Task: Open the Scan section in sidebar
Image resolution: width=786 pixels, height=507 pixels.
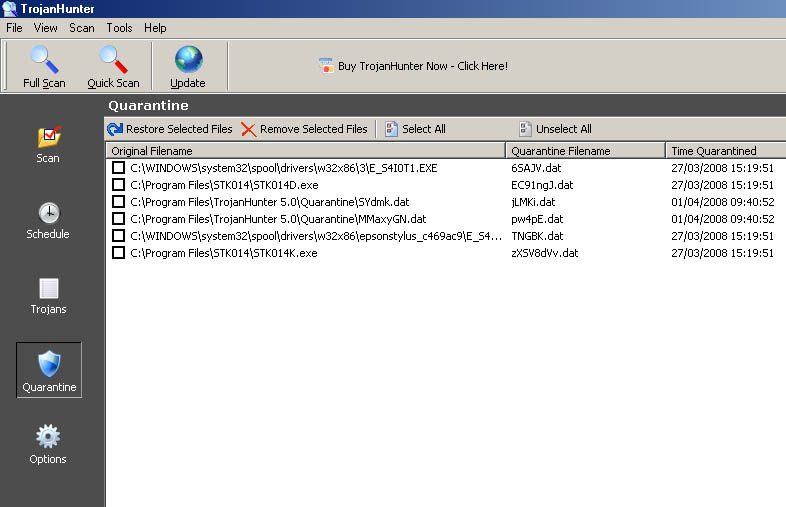Action: [x=48, y=144]
